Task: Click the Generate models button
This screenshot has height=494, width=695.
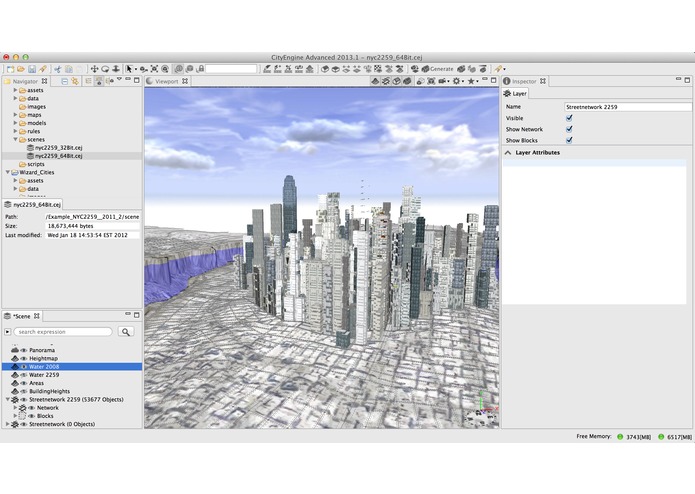Action: (437, 69)
